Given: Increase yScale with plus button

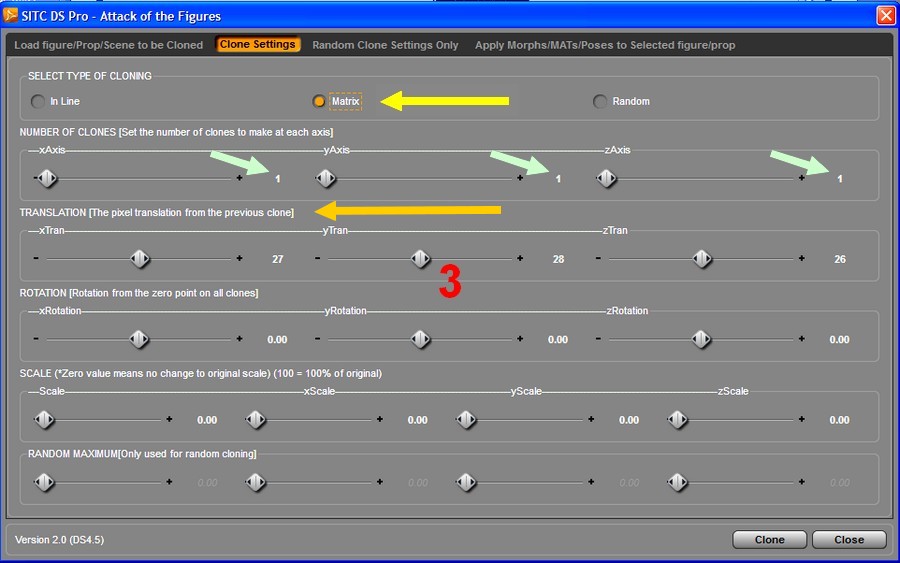Looking at the screenshot, I should point(591,419).
